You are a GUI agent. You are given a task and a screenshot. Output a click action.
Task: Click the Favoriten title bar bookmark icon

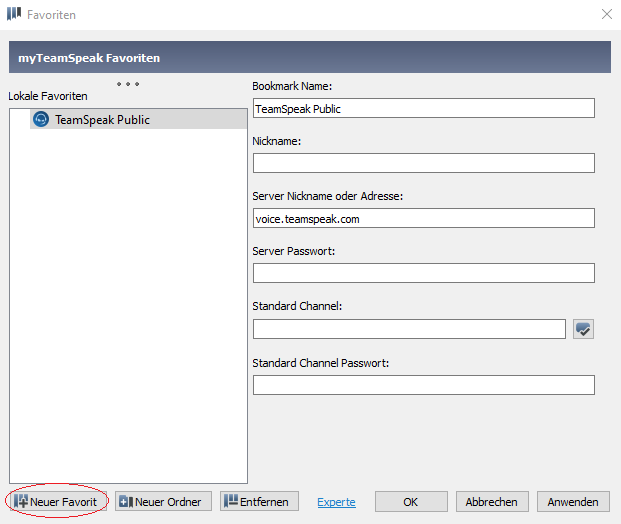(x=14, y=14)
